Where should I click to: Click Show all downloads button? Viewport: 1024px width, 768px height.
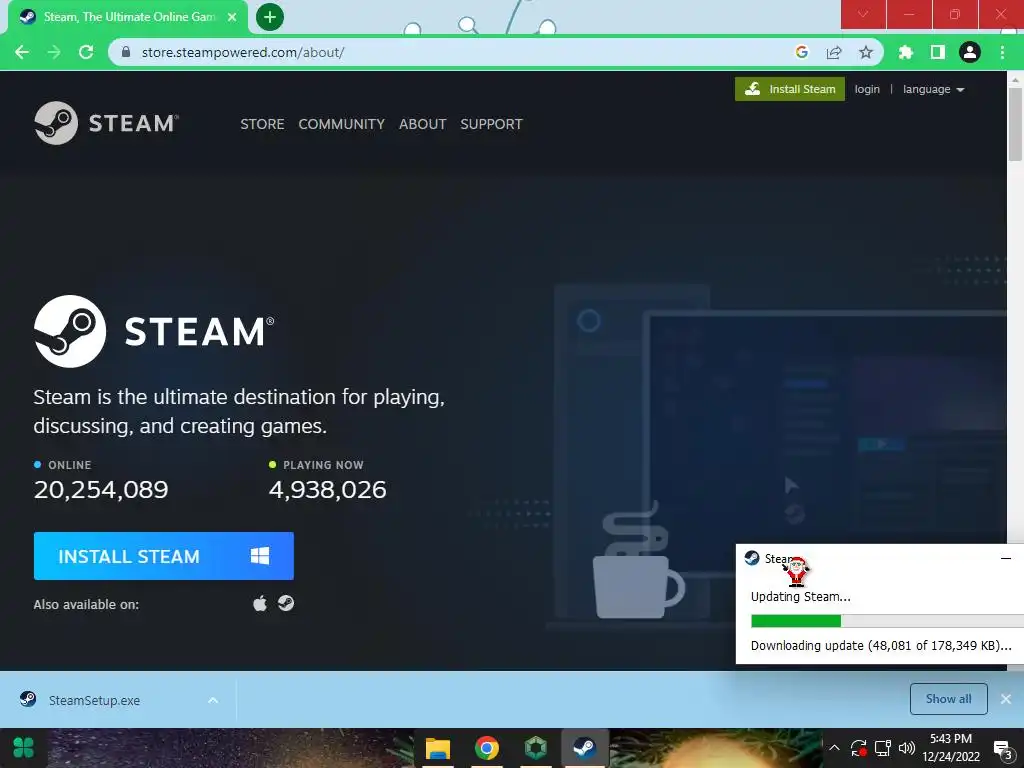coord(948,699)
